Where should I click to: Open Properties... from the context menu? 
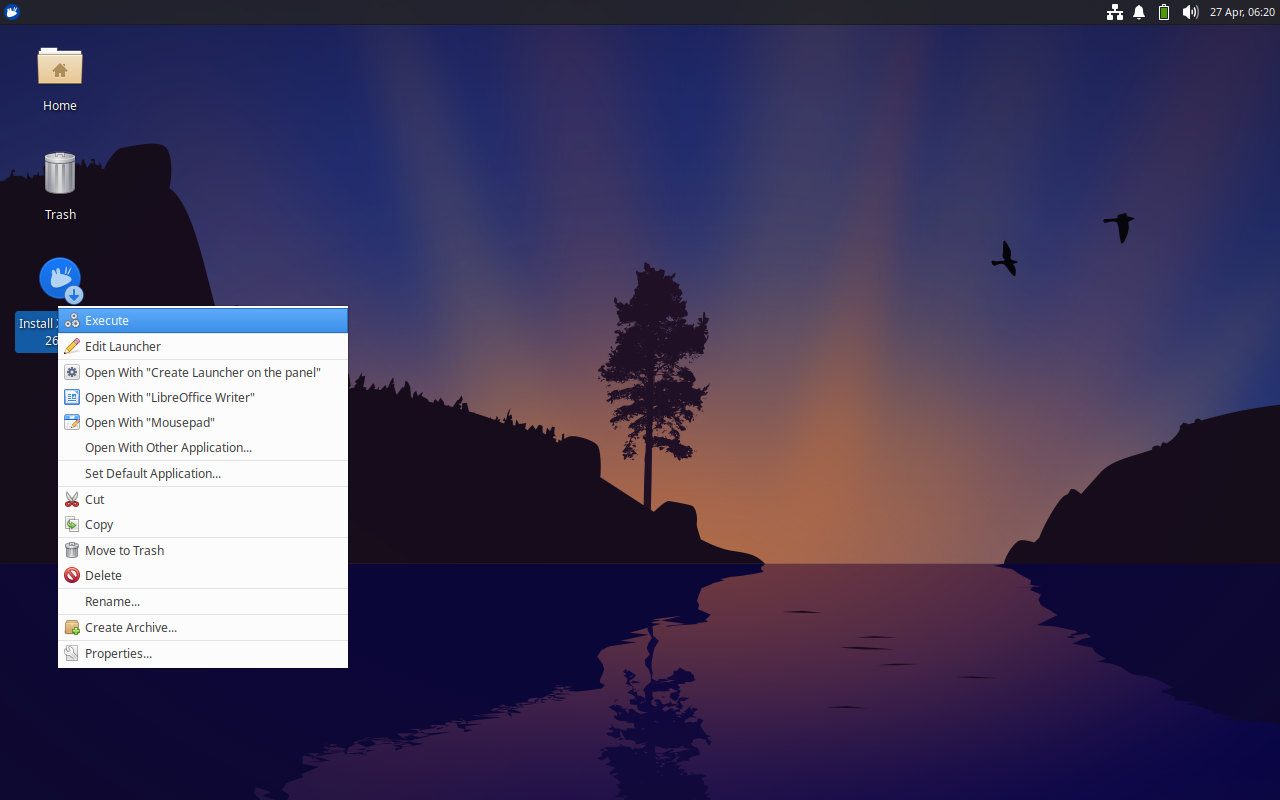203,653
